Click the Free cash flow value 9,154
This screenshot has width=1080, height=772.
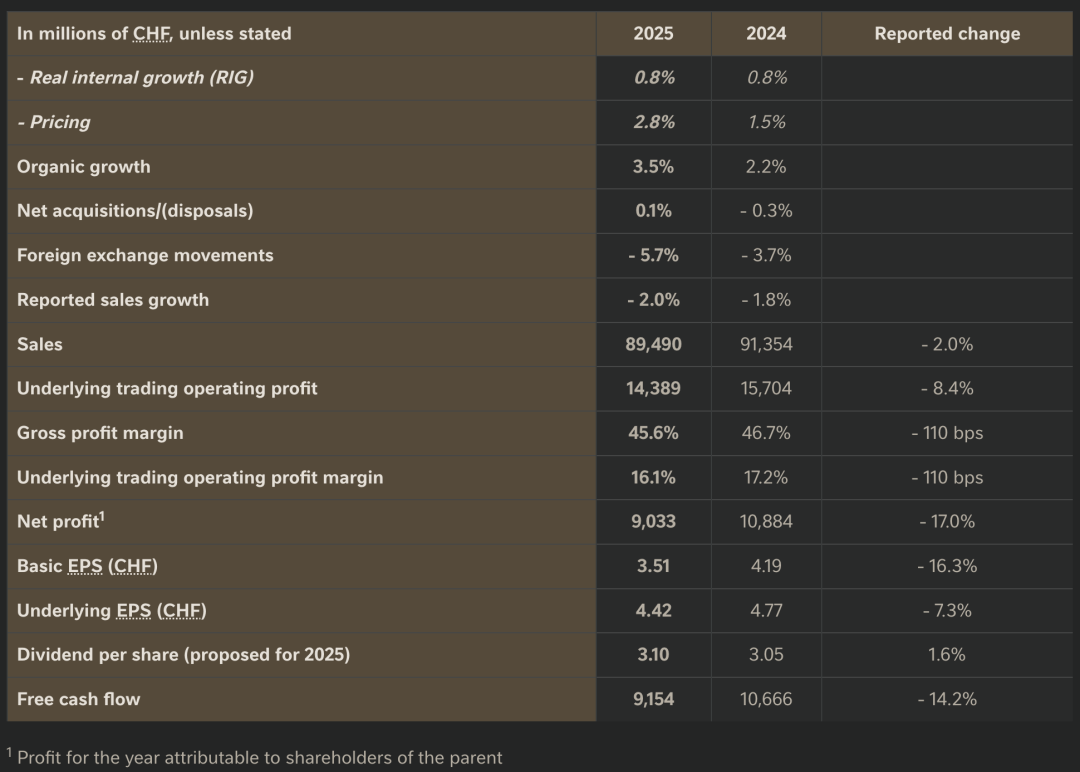(x=653, y=699)
